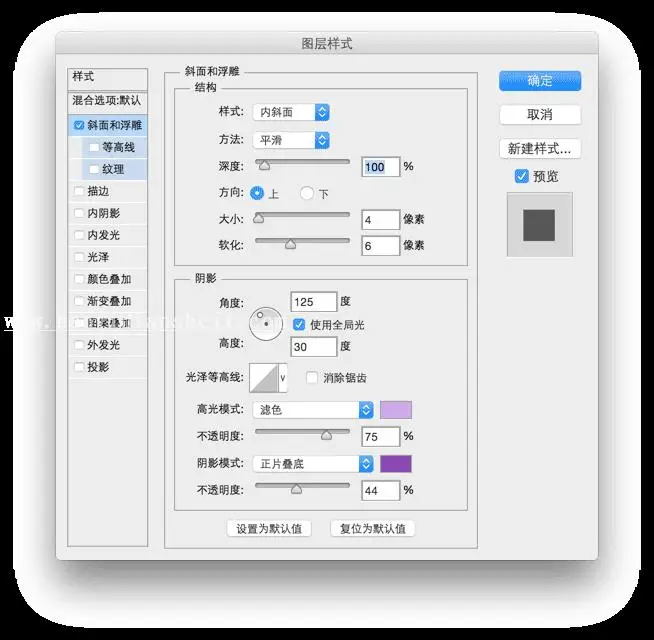The width and height of the screenshot is (654, 640).
Task: Click shadow opacity field showing 44
Action: (381, 490)
